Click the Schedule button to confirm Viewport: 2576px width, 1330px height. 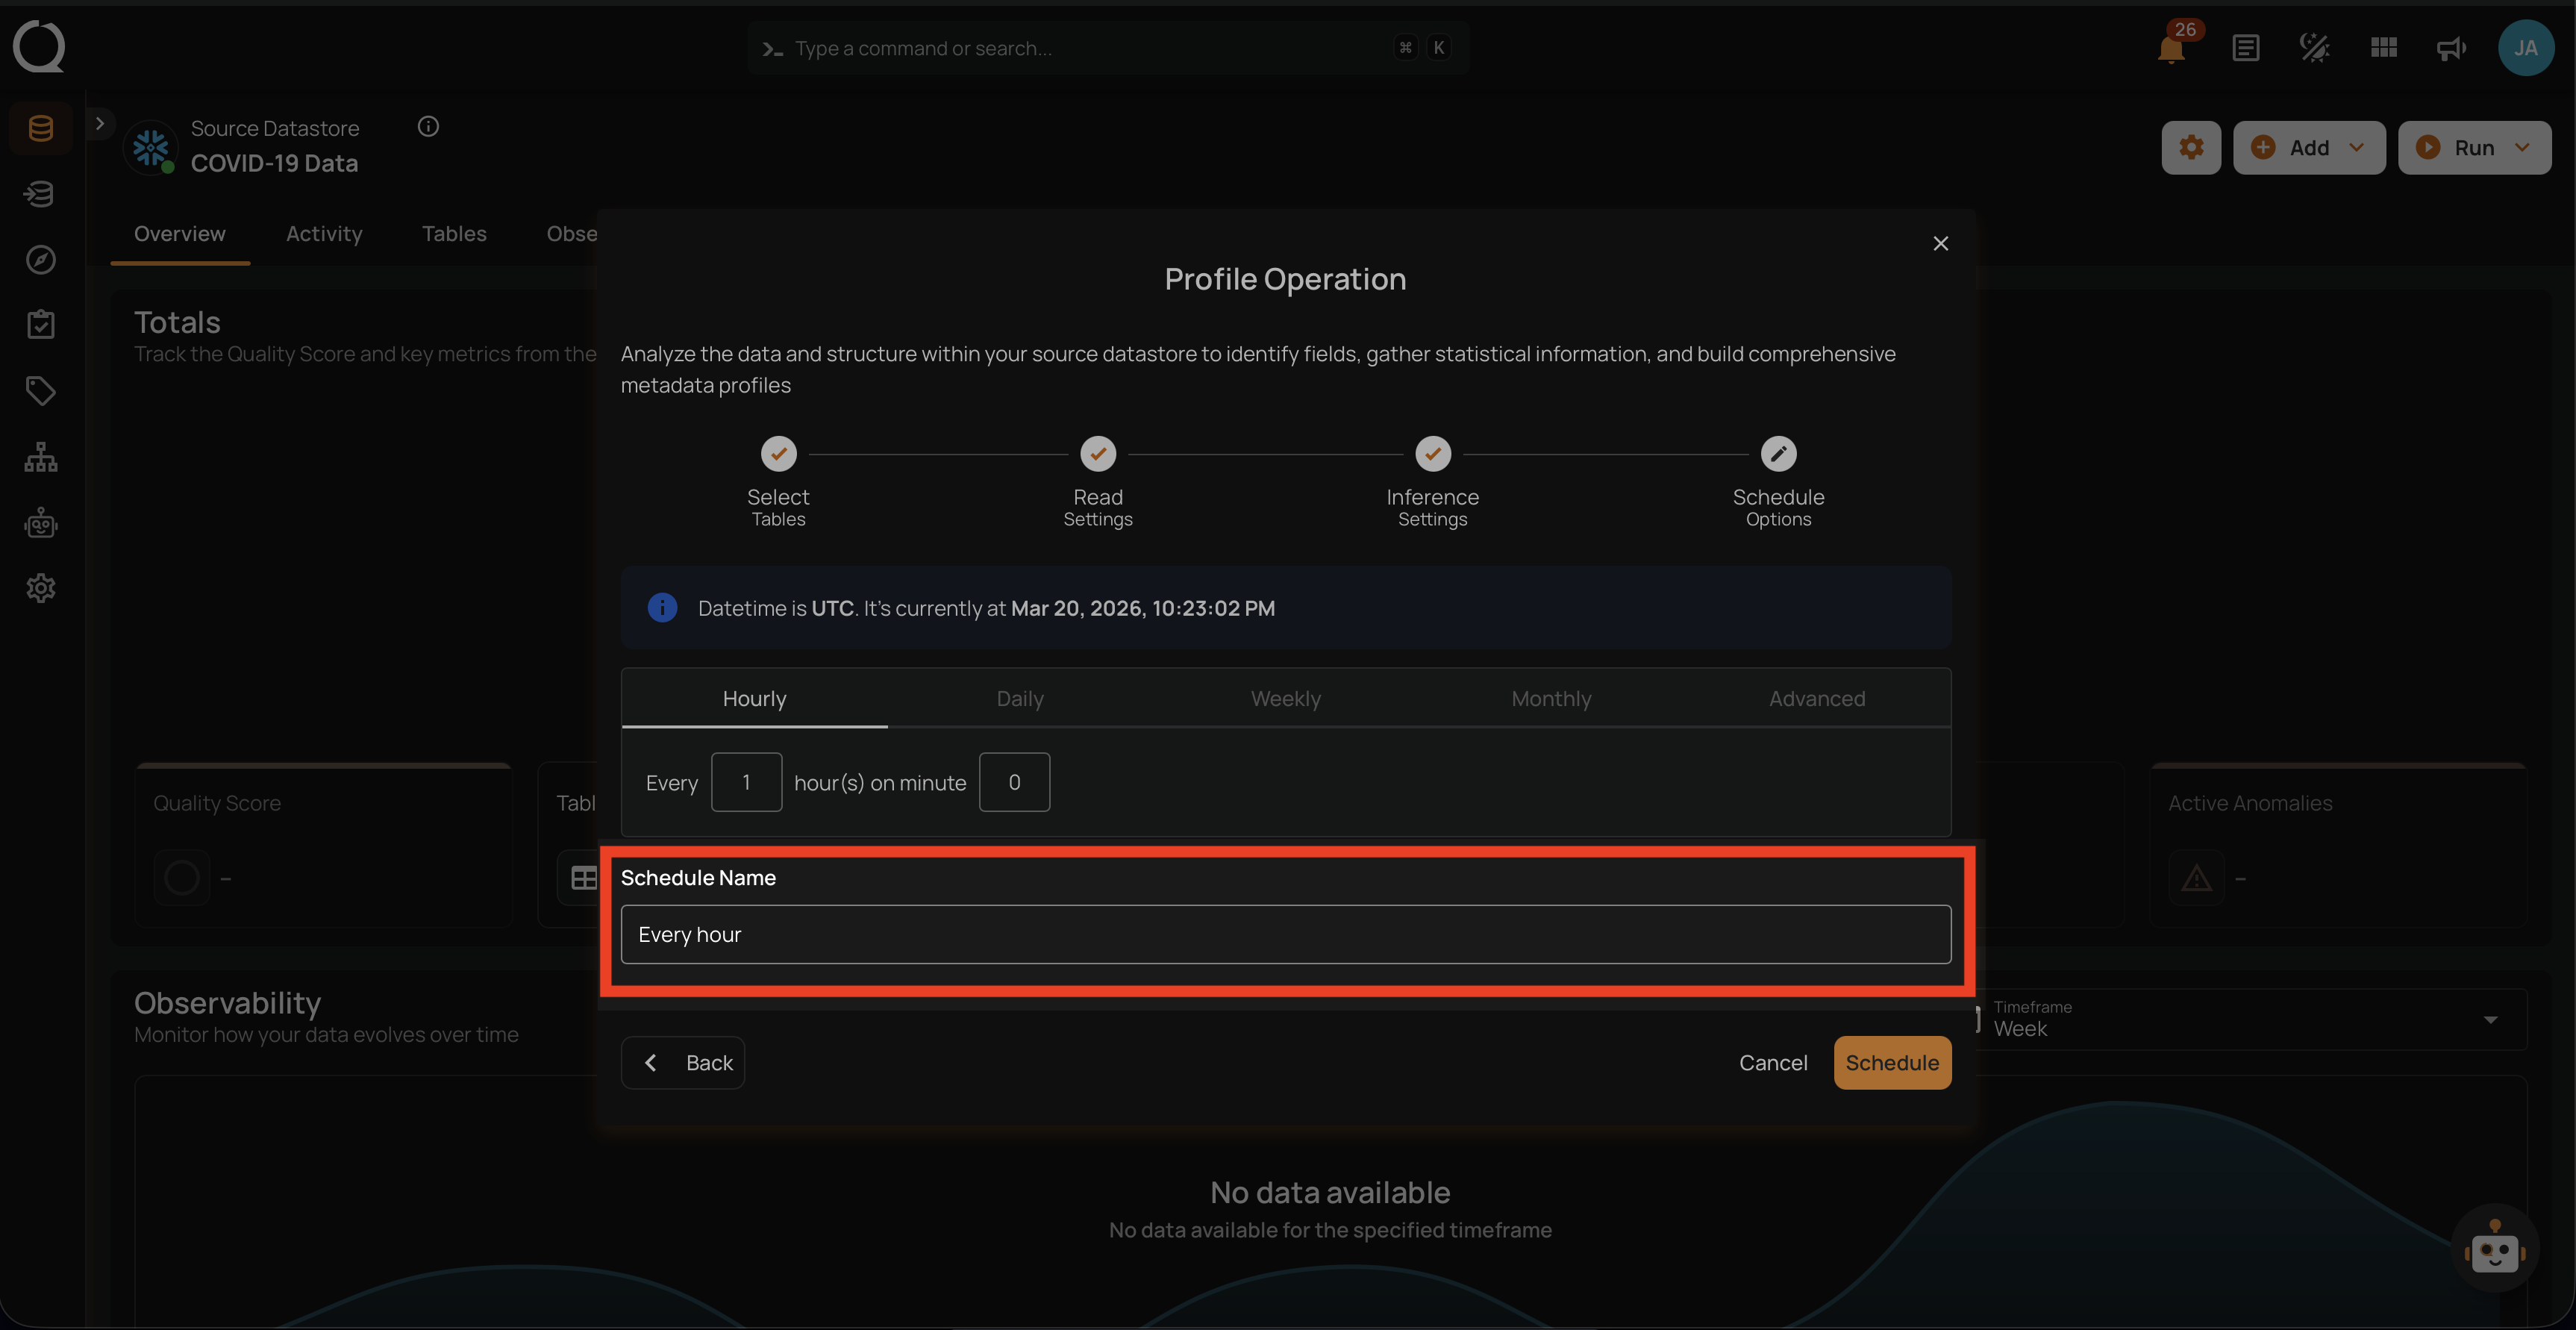point(1892,1062)
